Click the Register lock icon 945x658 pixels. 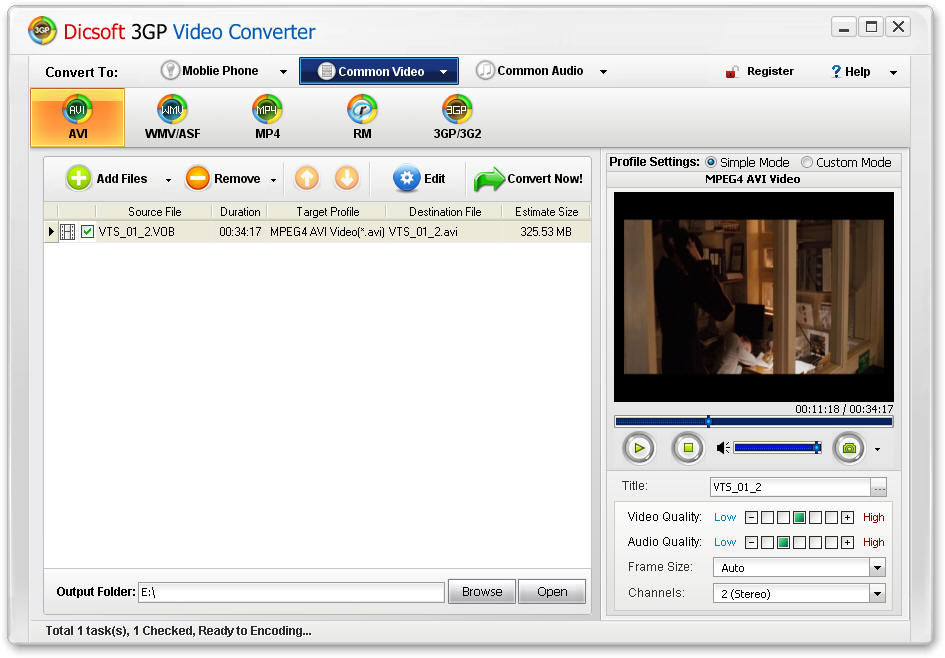coord(732,72)
